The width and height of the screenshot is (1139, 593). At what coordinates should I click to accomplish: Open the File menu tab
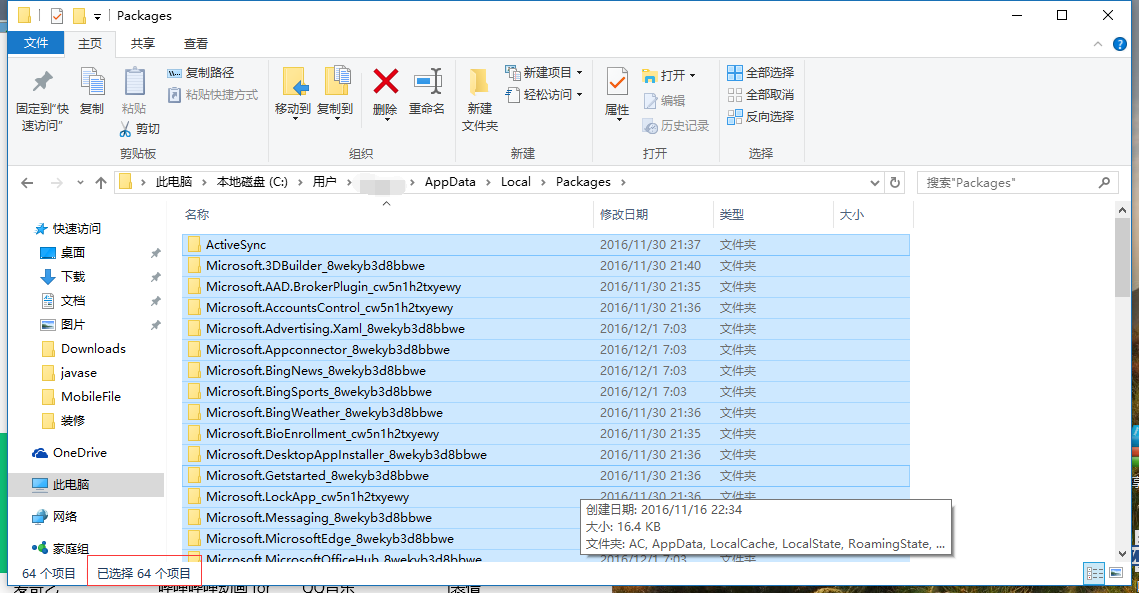pos(36,43)
